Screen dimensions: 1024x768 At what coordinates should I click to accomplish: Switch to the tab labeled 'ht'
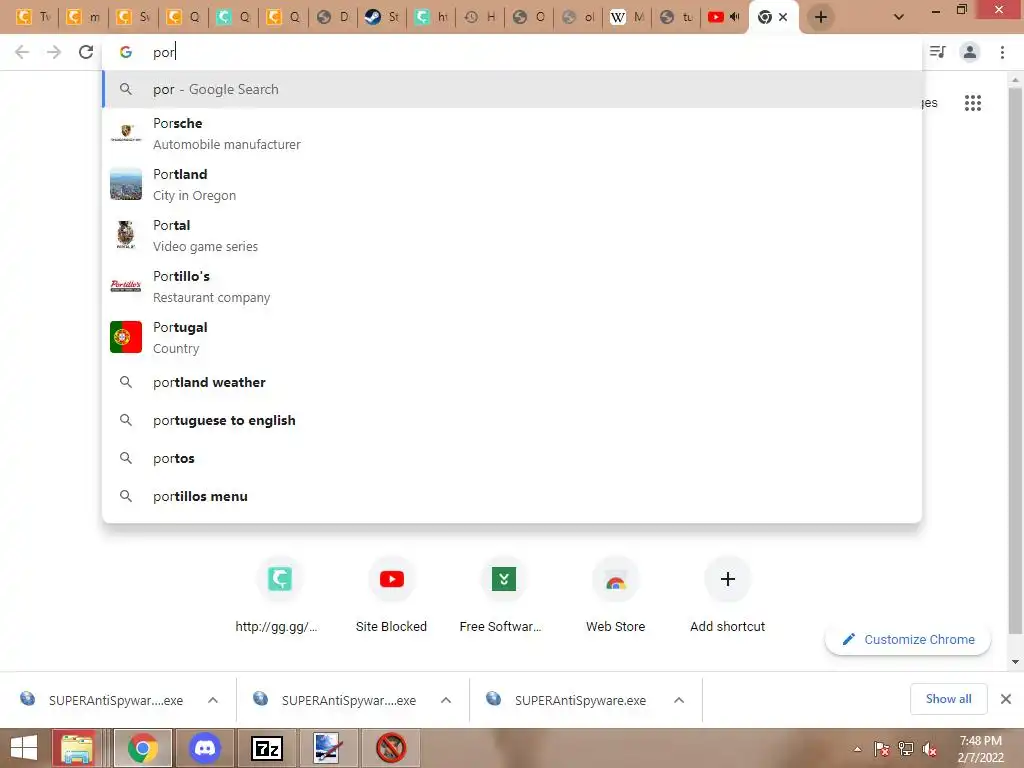[431, 17]
